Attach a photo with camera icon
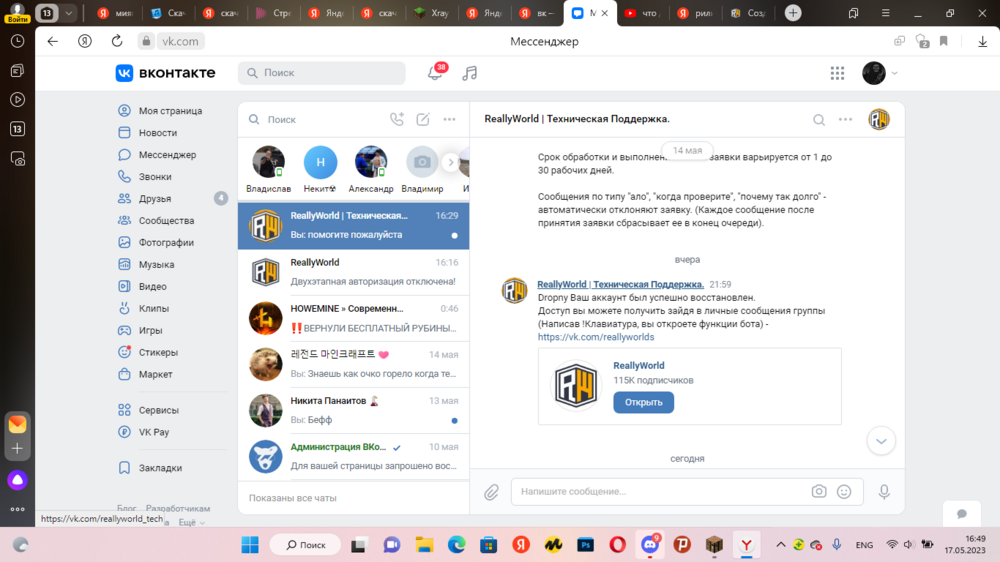 pyautogui.click(x=819, y=491)
